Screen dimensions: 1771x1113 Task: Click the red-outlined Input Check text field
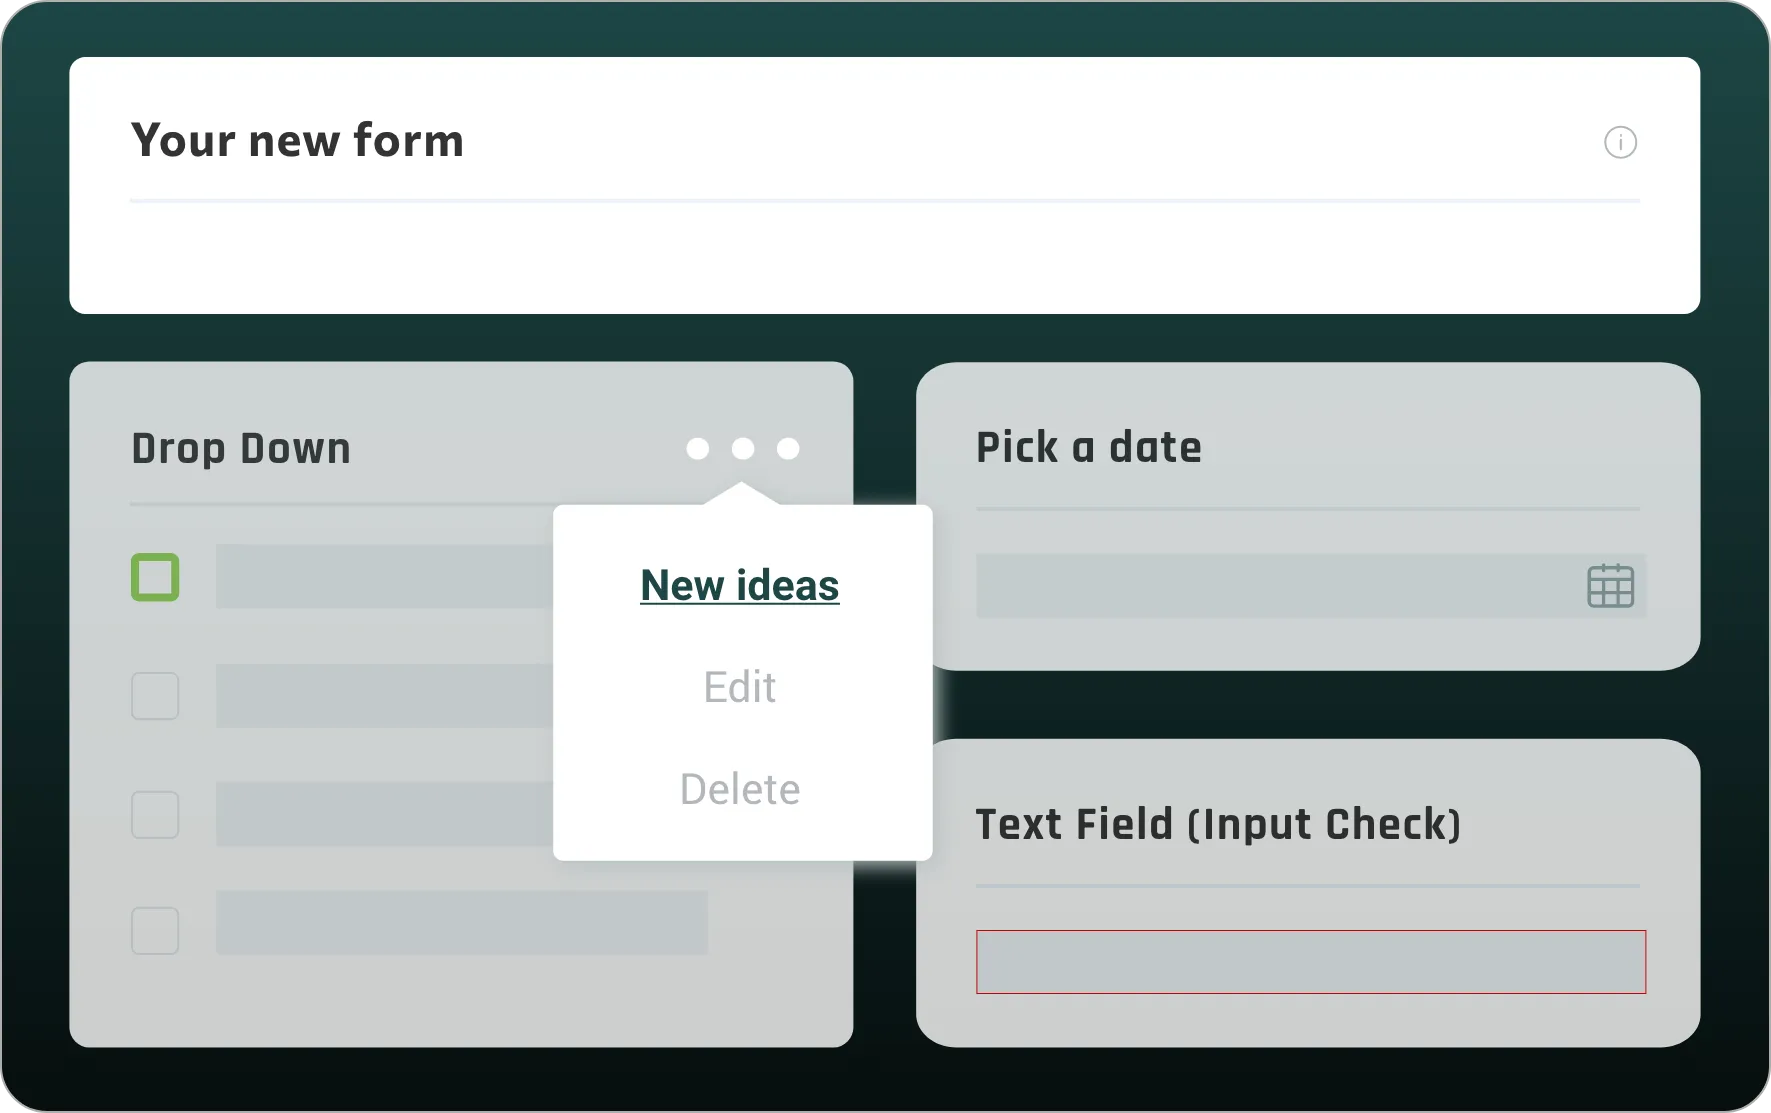click(1310, 962)
